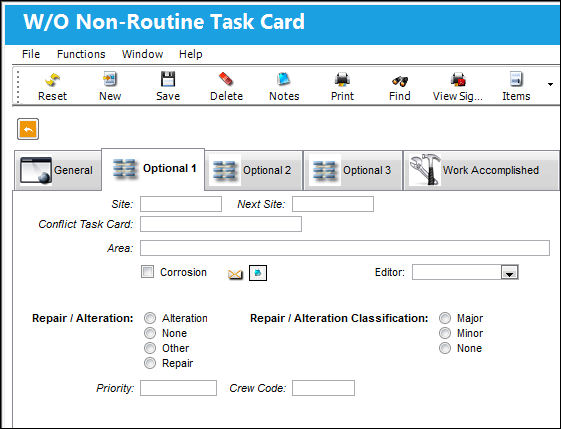The image size is (561, 429).
Task: Choose Major classification radio button
Action: click(445, 318)
